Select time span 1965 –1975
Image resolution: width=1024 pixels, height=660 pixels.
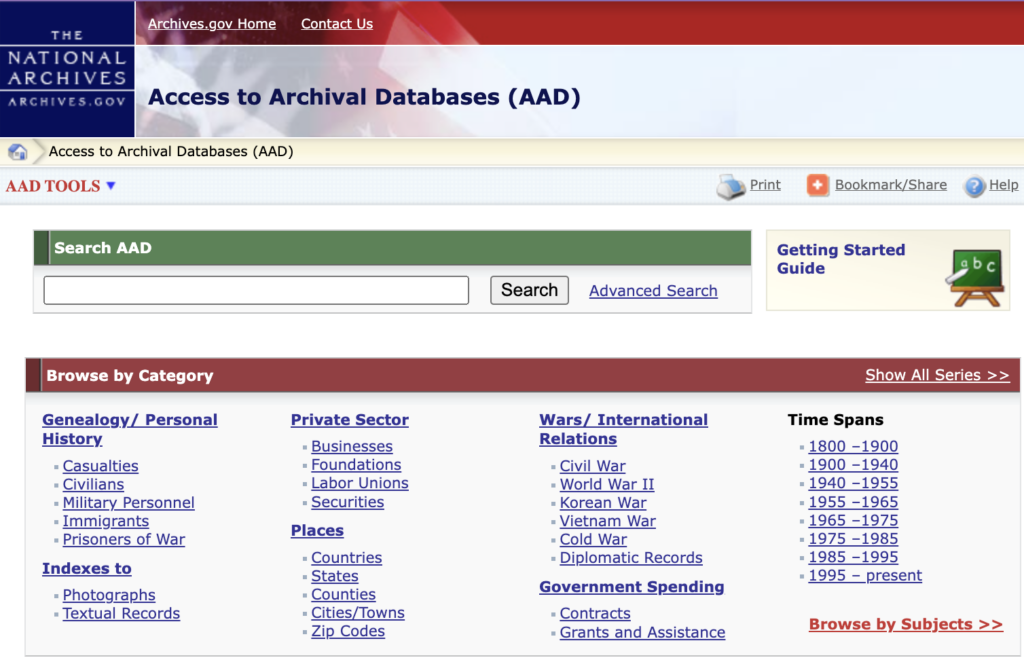(x=854, y=520)
